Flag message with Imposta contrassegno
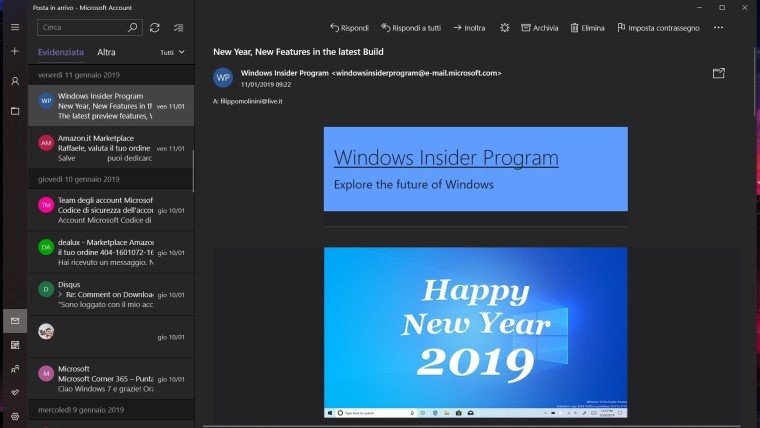The image size is (760, 428). (x=658, y=28)
